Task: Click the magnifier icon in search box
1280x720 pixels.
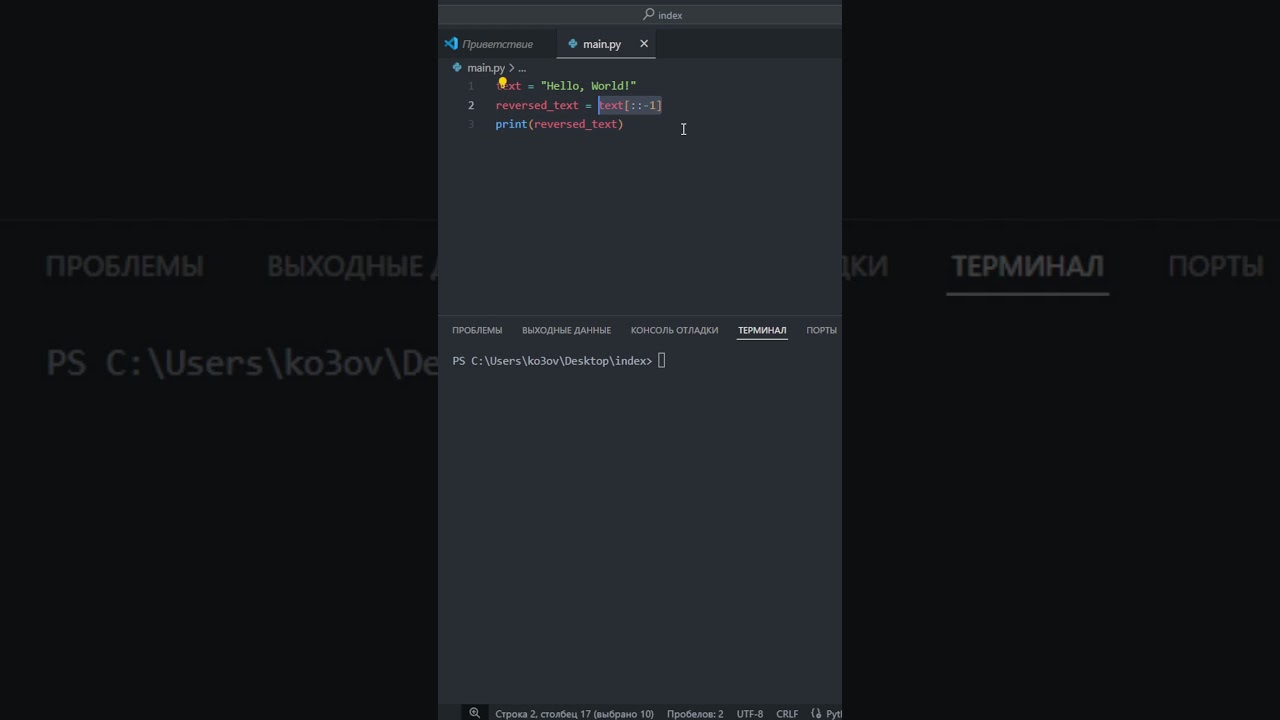Action: tap(649, 15)
